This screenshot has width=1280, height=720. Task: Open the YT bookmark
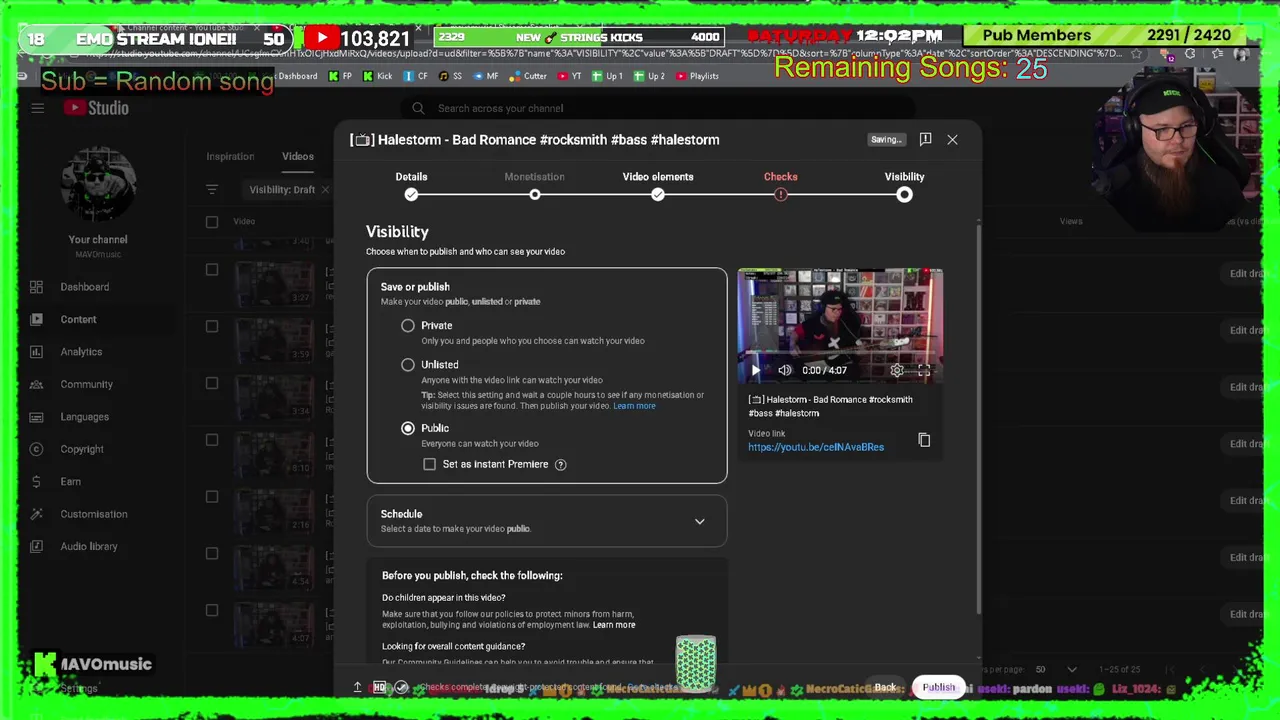570,76
